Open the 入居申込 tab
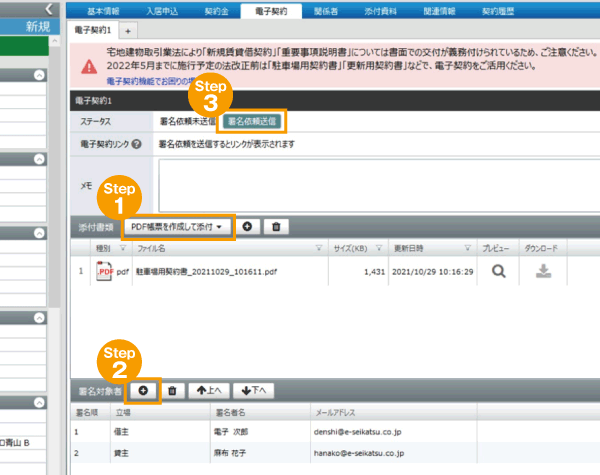The image size is (600, 475). pyautogui.click(x=162, y=11)
